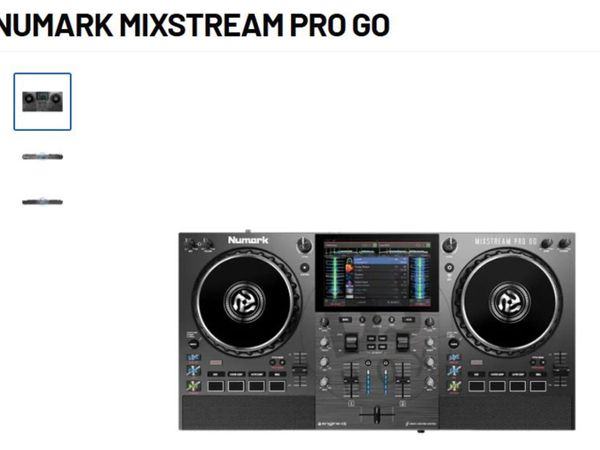
Task: Click the controller's central touchscreen display
Action: pyautogui.click(x=377, y=272)
